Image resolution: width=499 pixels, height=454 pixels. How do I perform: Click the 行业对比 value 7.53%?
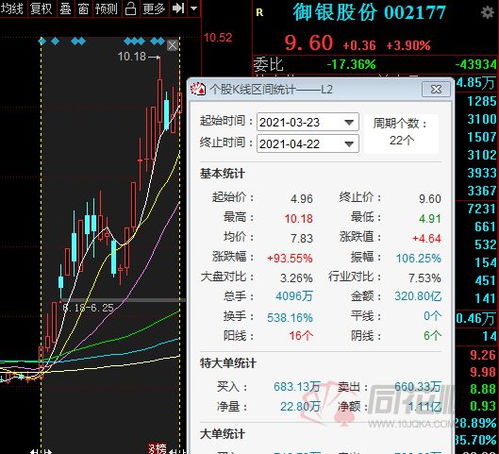click(x=425, y=278)
